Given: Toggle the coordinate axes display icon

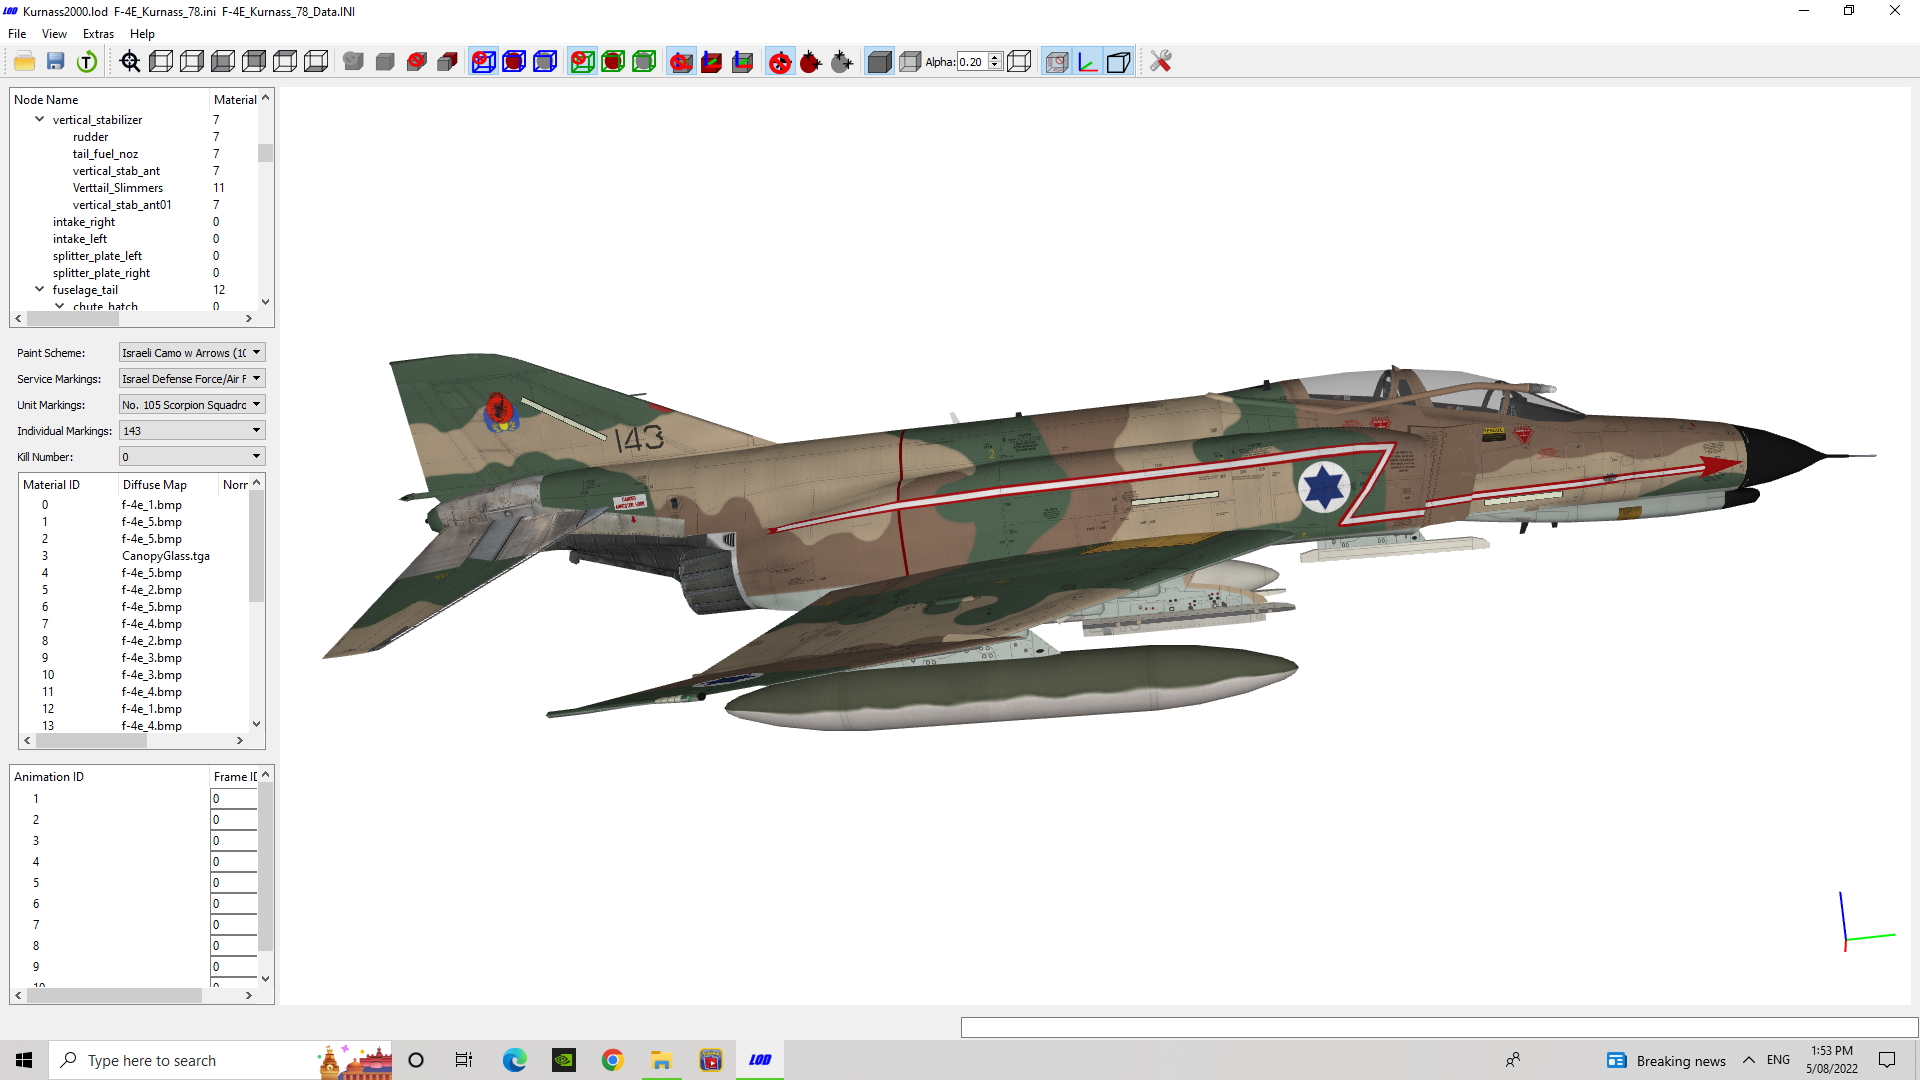Looking at the screenshot, I should point(1088,62).
